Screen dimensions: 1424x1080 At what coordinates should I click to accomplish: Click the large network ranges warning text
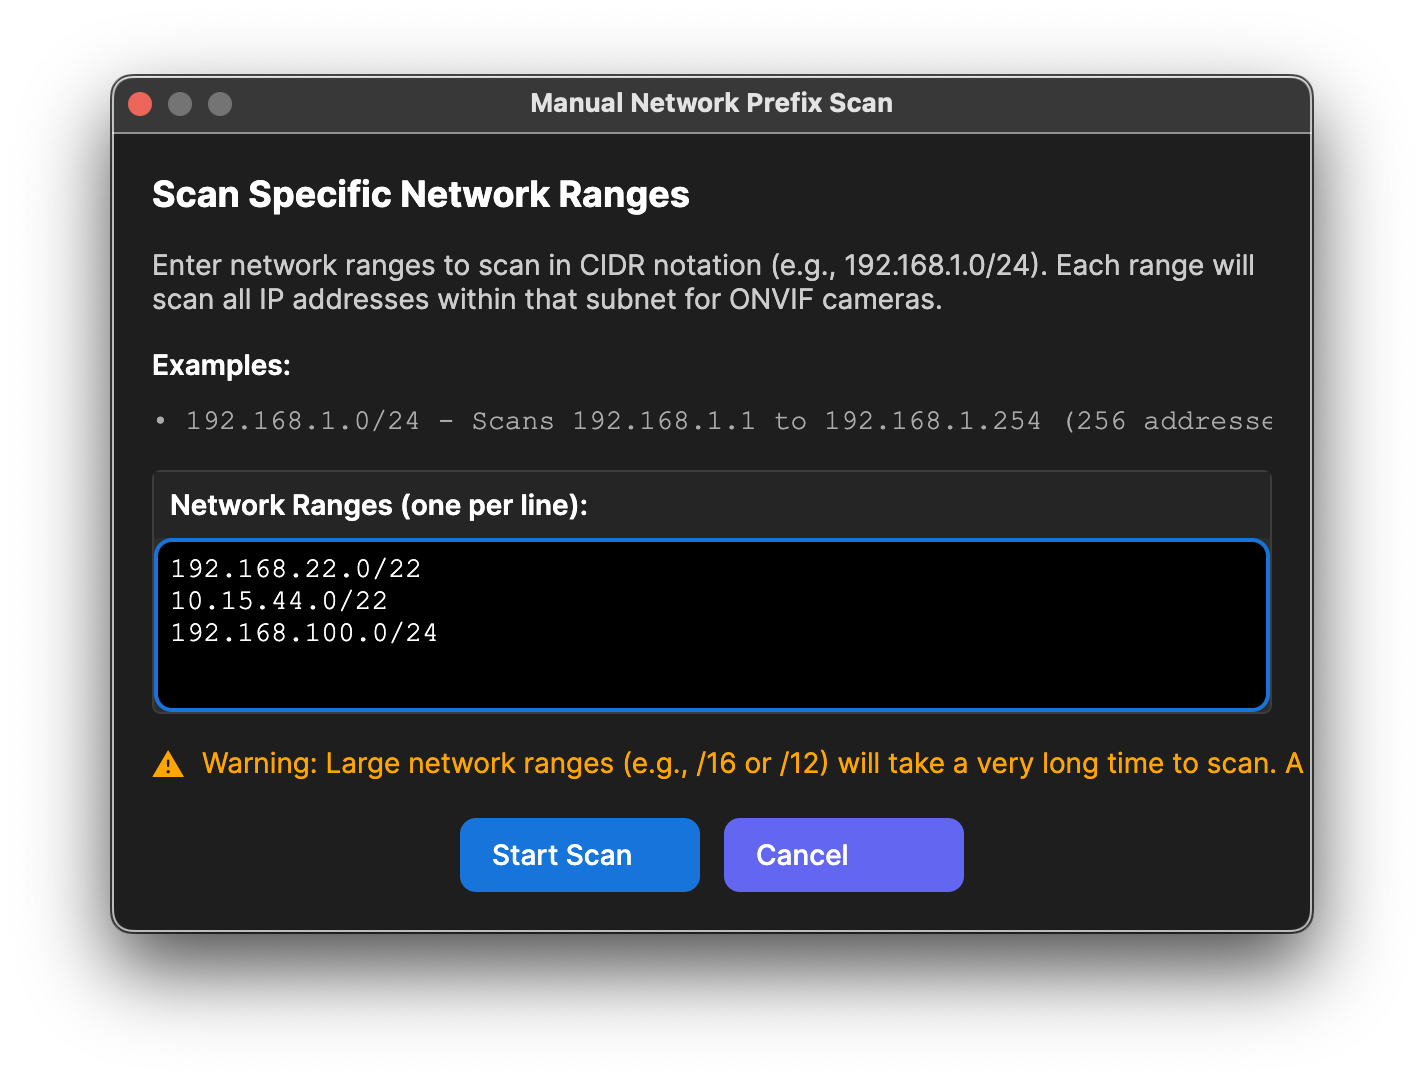(752, 764)
